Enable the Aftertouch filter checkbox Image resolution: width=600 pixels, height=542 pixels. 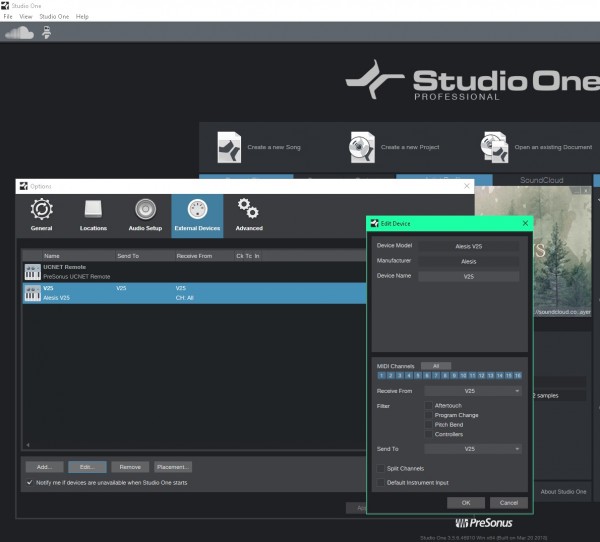429,405
